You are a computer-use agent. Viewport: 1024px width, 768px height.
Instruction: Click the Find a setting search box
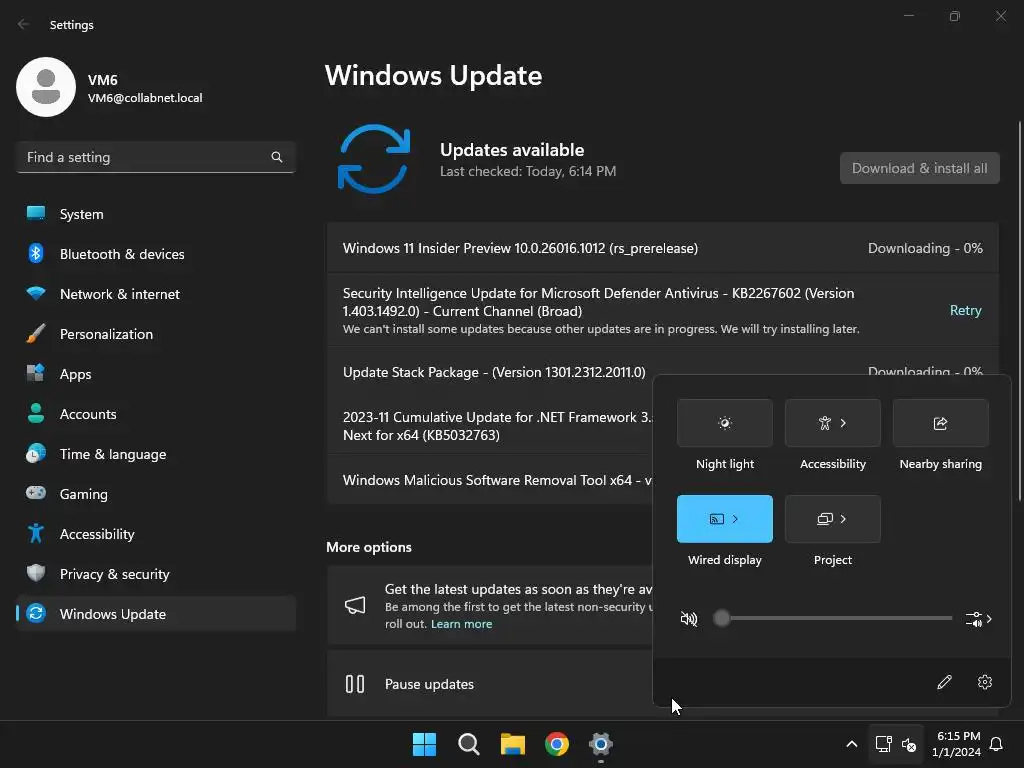point(155,157)
